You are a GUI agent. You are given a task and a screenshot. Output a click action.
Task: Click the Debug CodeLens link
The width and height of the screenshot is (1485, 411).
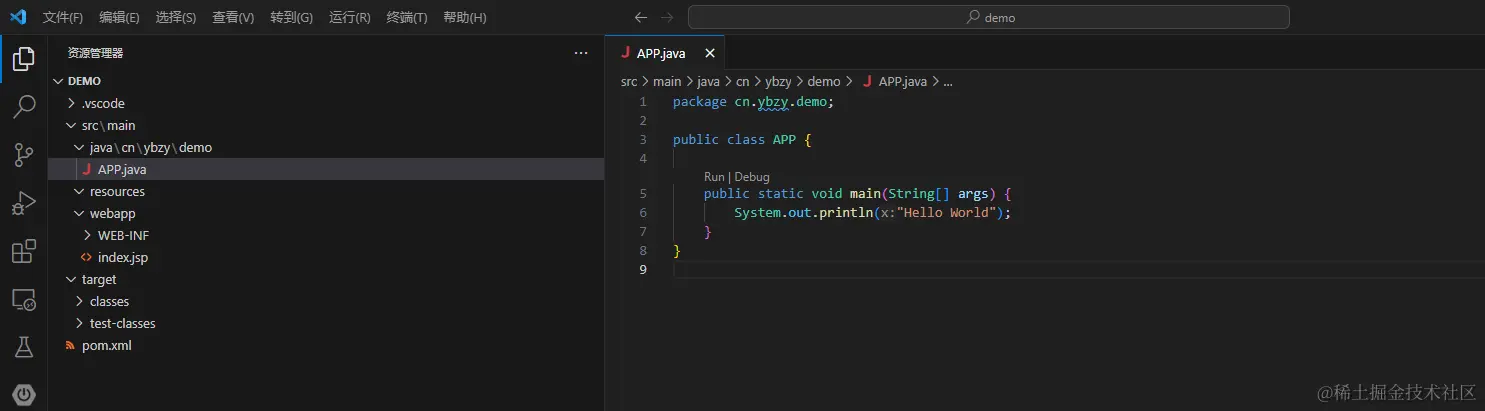pyautogui.click(x=752, y=176)
